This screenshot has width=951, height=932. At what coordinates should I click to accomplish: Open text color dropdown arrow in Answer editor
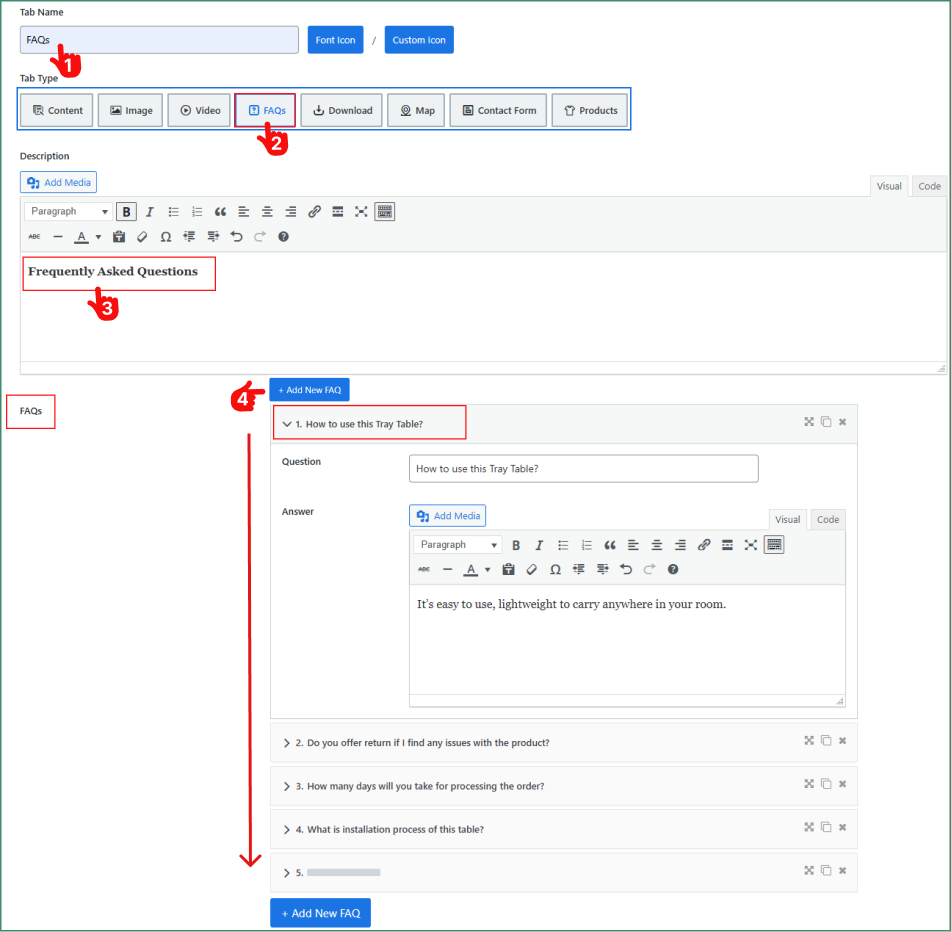click(488, 569)
